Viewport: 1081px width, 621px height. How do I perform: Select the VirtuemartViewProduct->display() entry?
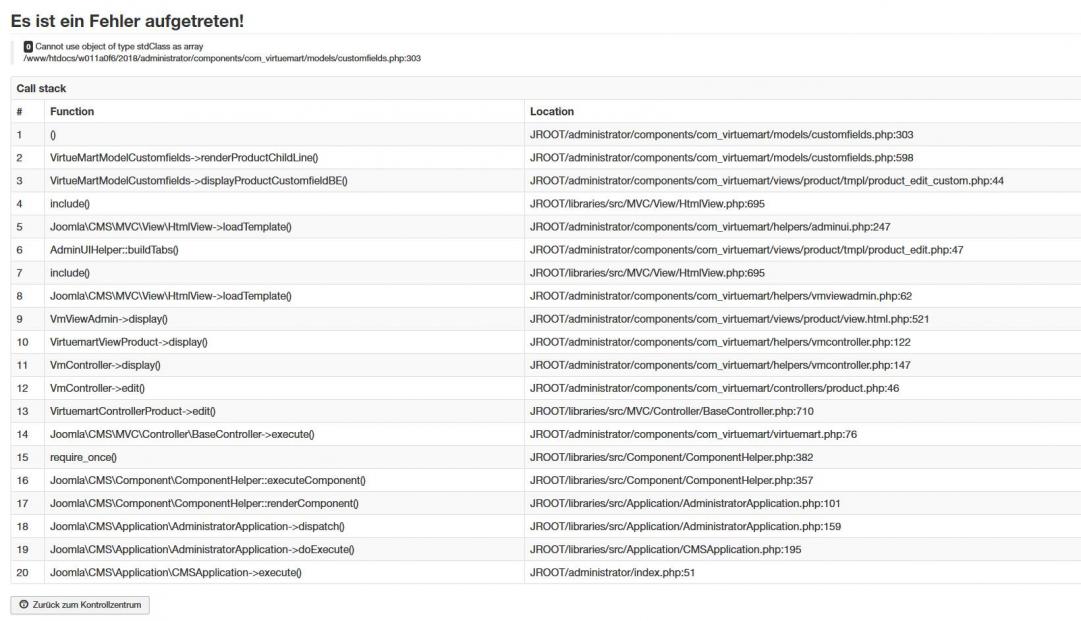[x=129, y=342]
